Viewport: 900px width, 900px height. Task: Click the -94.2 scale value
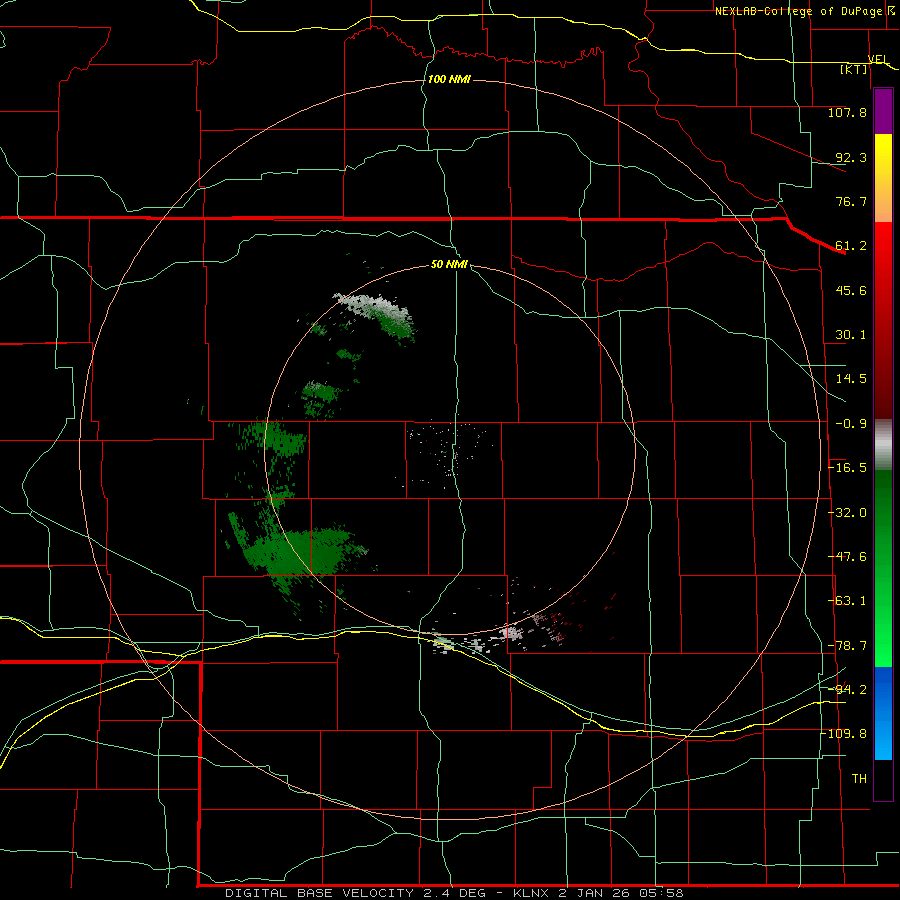[x=847, y=690]
